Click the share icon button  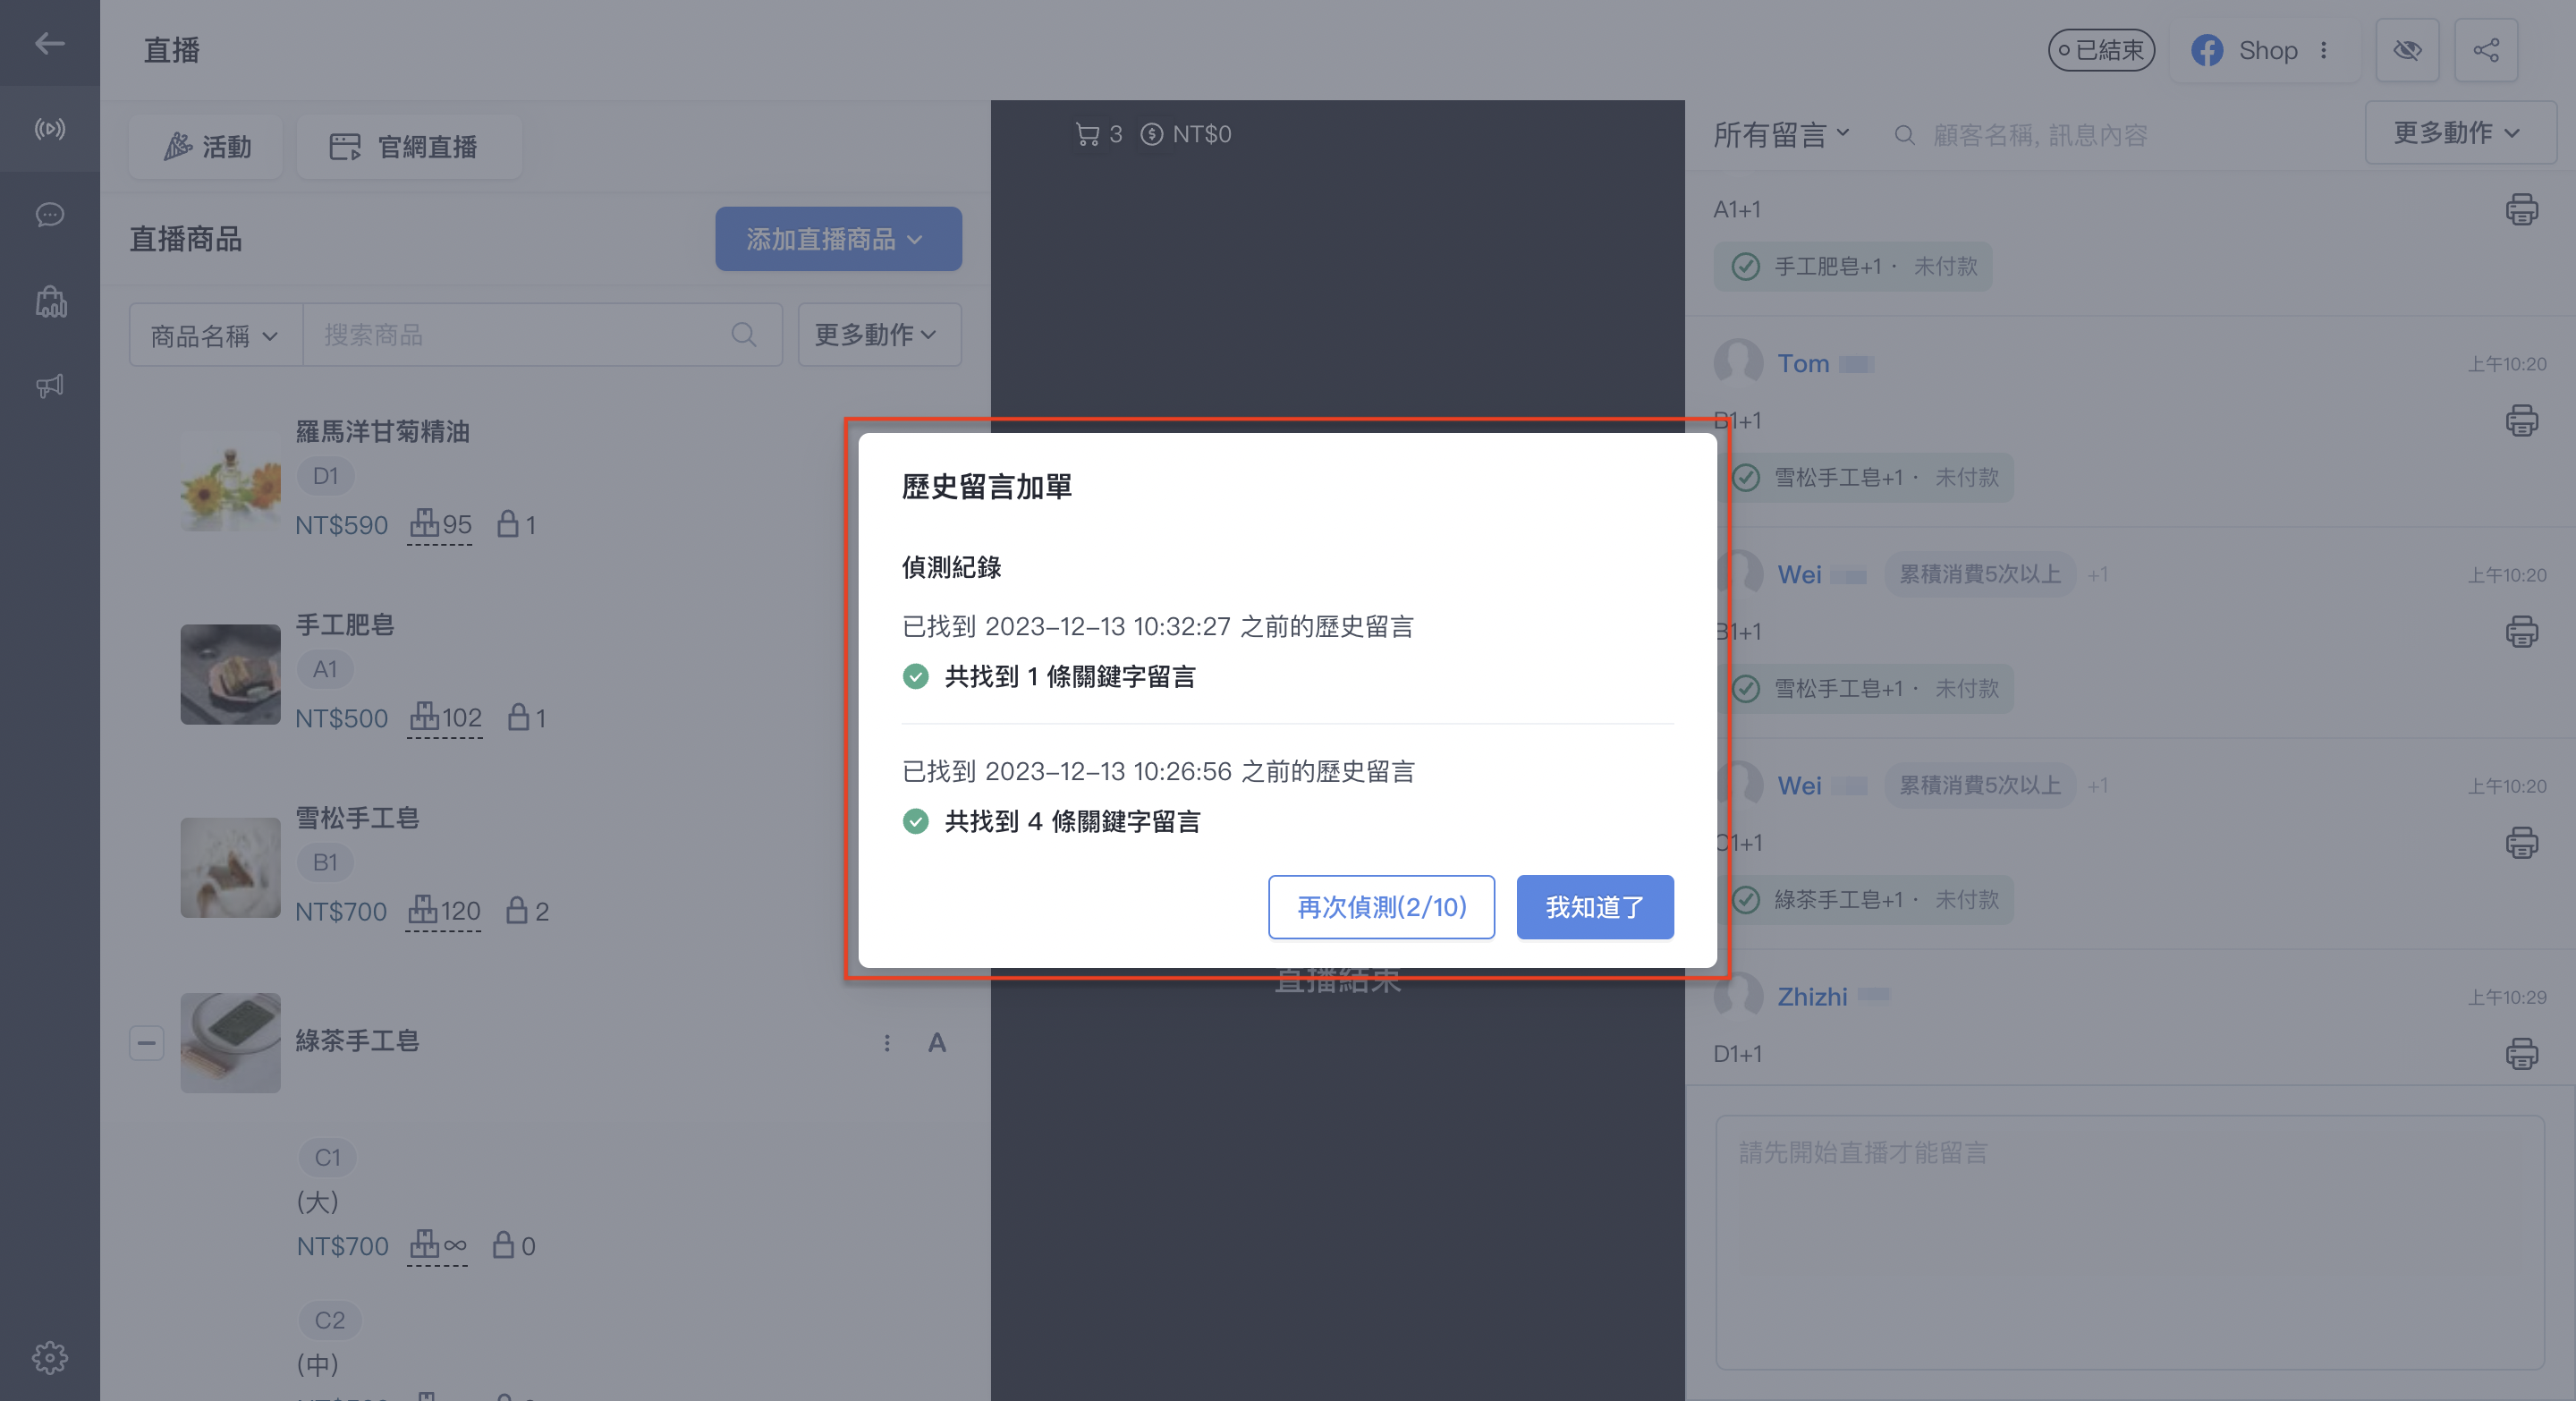coord(2485,50)
